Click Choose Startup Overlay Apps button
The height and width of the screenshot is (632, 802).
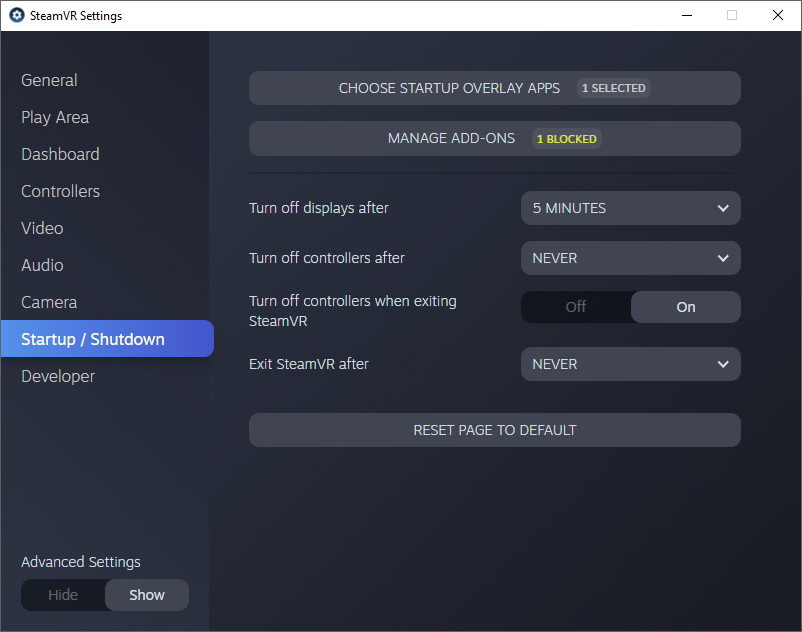point(494,88)
